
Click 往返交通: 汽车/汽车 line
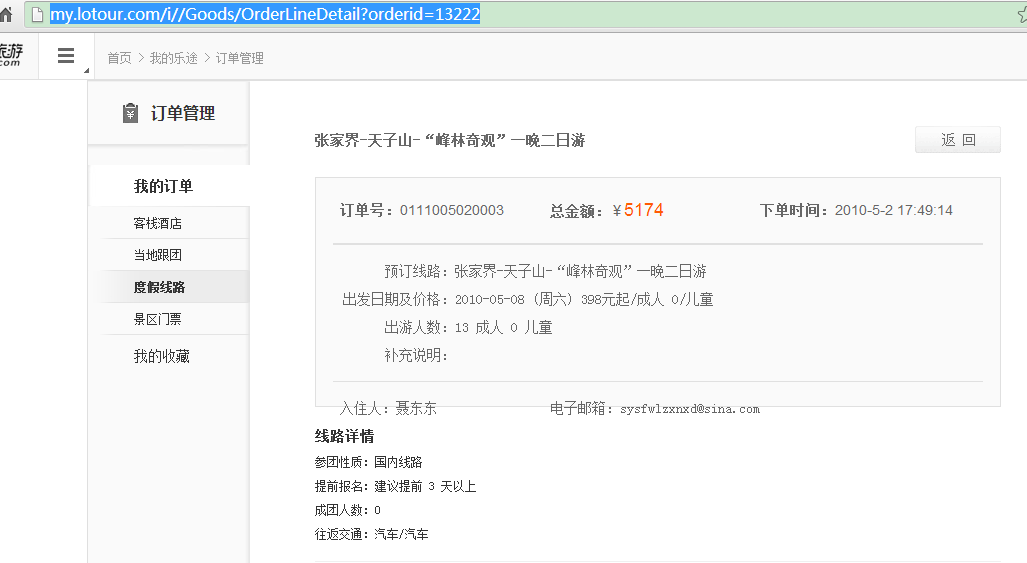371,534
